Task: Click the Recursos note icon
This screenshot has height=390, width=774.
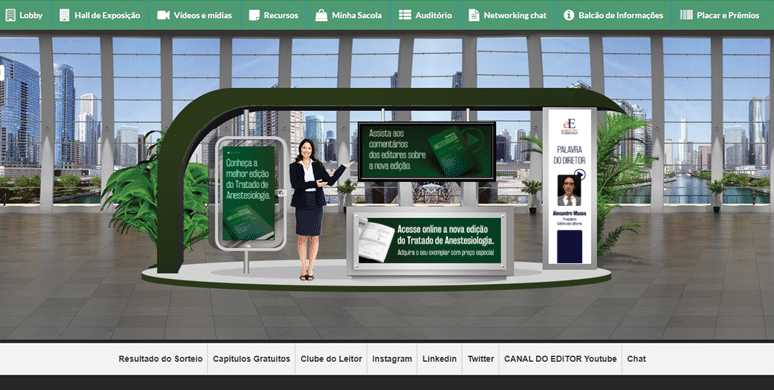Action: point(254,15)
